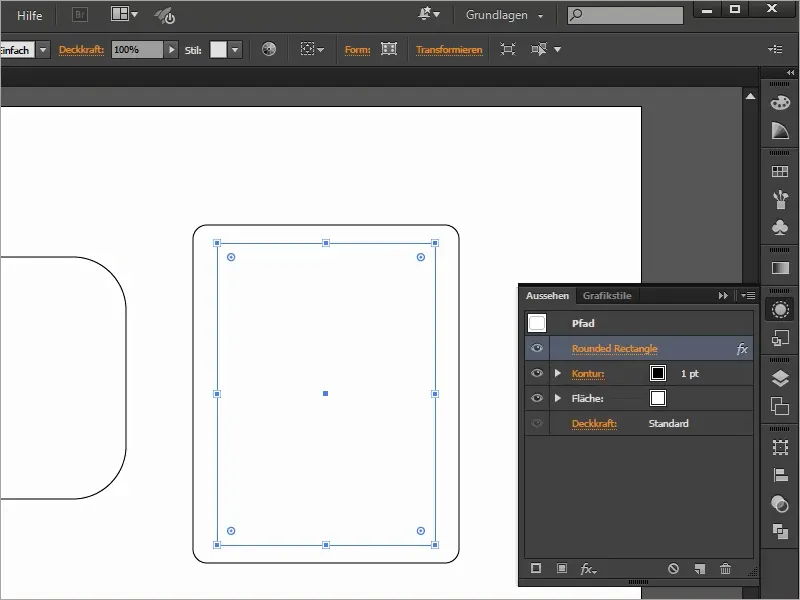
Task: Open the Rounded Rectangle effect link
Action: 614,348
